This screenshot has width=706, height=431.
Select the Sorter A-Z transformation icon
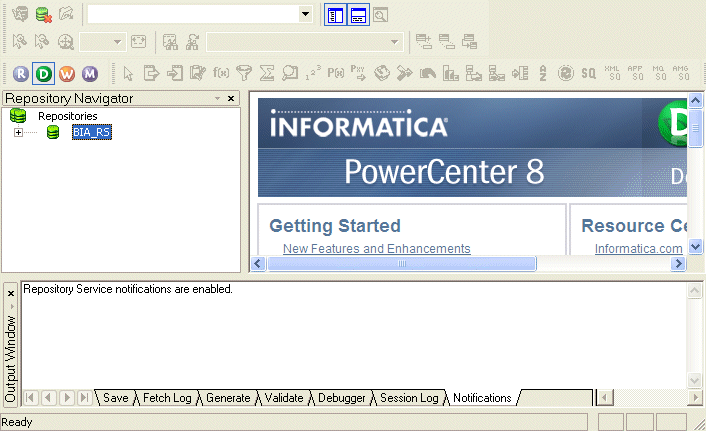coord(543,73)
